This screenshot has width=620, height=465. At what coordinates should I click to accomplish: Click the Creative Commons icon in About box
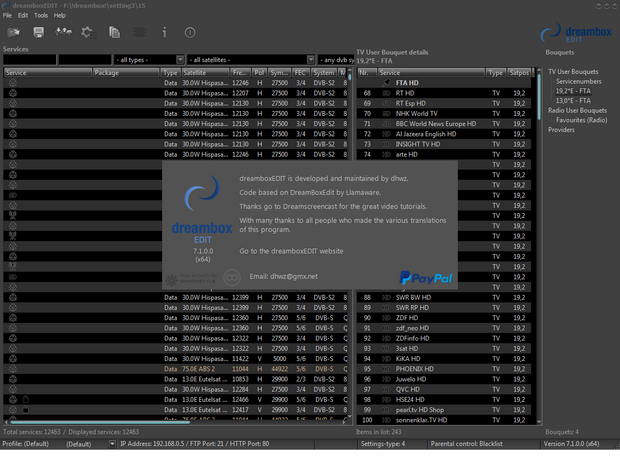pyautogui.click(x=232, y=278)
